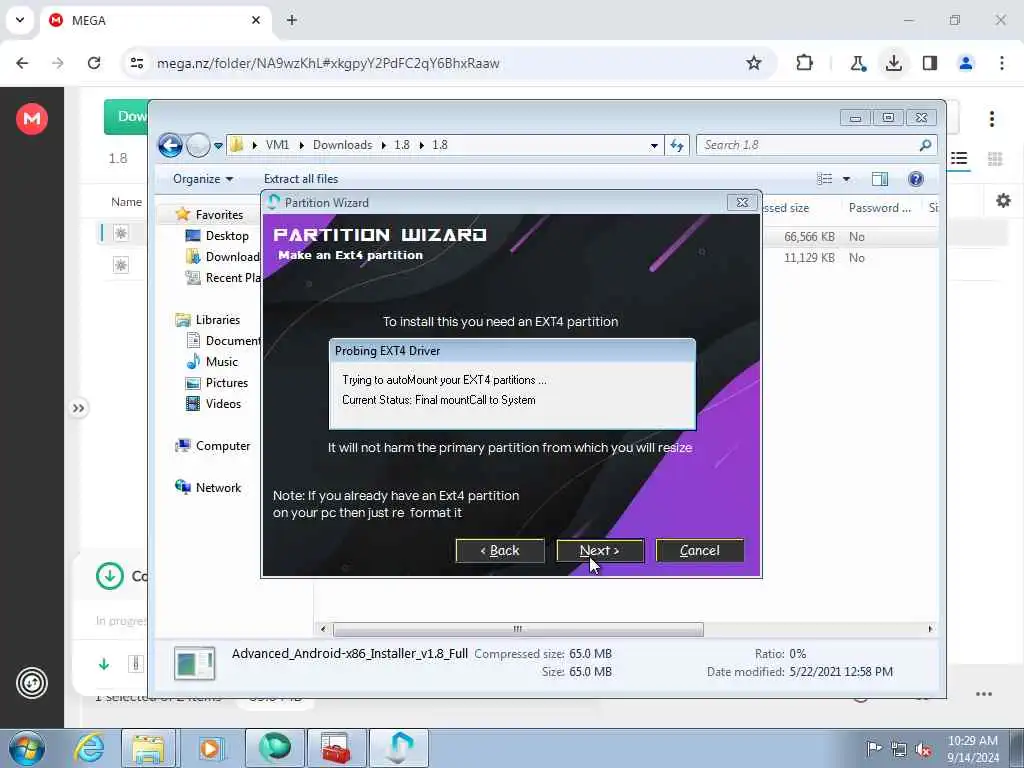Click Next in the Partition Wizard
1024x768 pixels.
coord(600,551)
